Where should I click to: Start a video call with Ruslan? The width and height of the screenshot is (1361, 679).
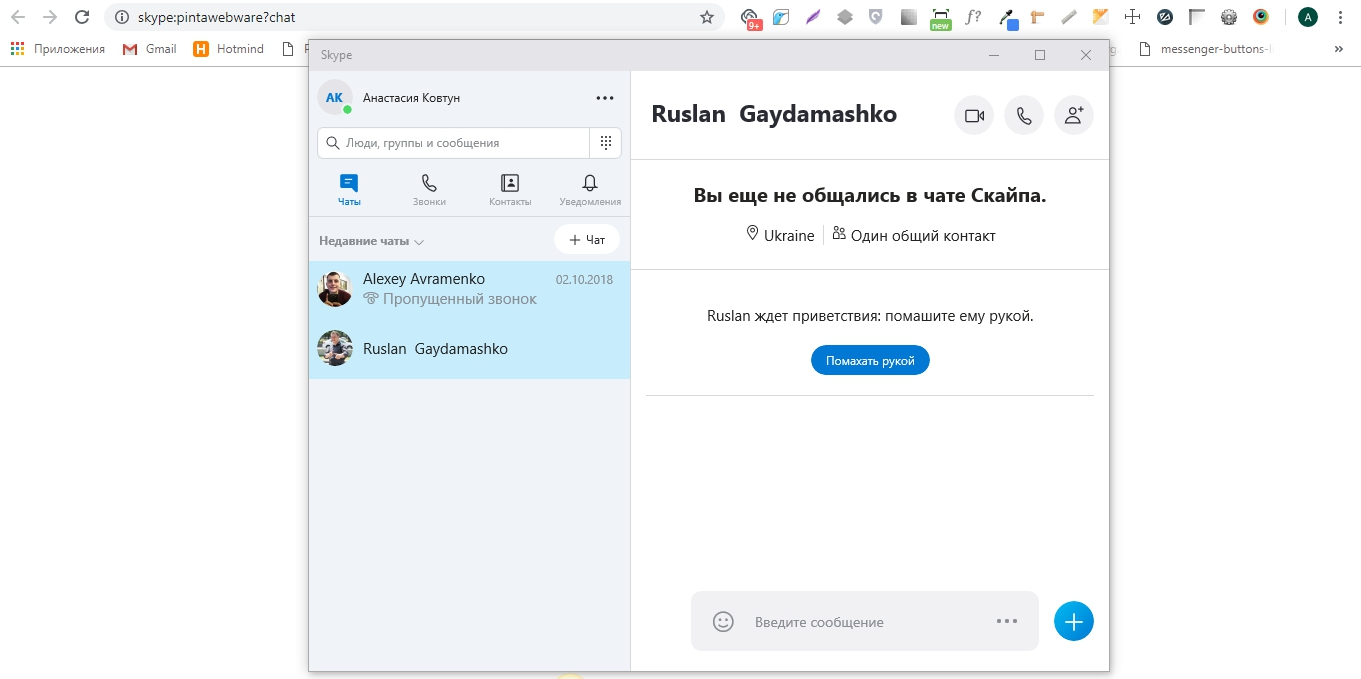click(x=974, y=115)
